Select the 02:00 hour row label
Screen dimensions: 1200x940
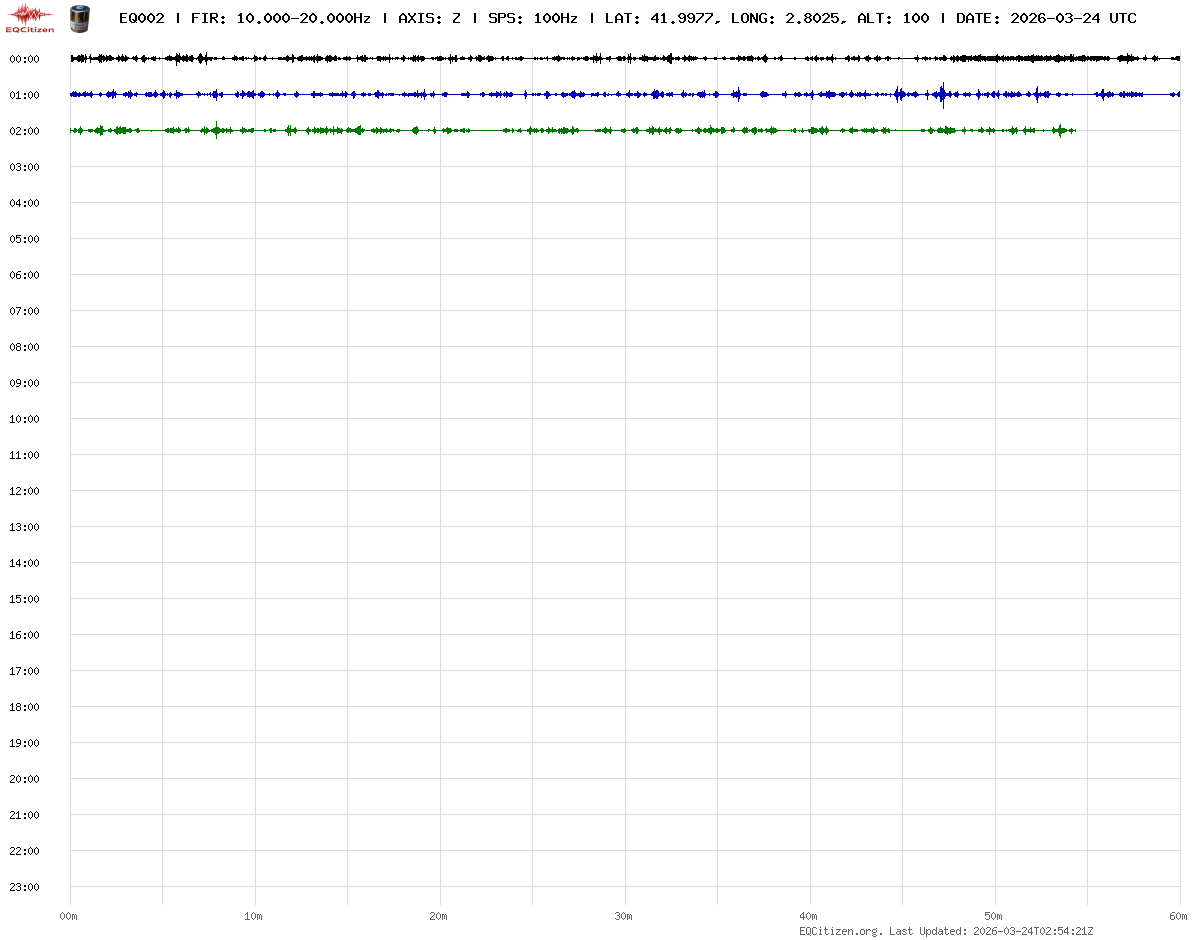pos(24,131)
